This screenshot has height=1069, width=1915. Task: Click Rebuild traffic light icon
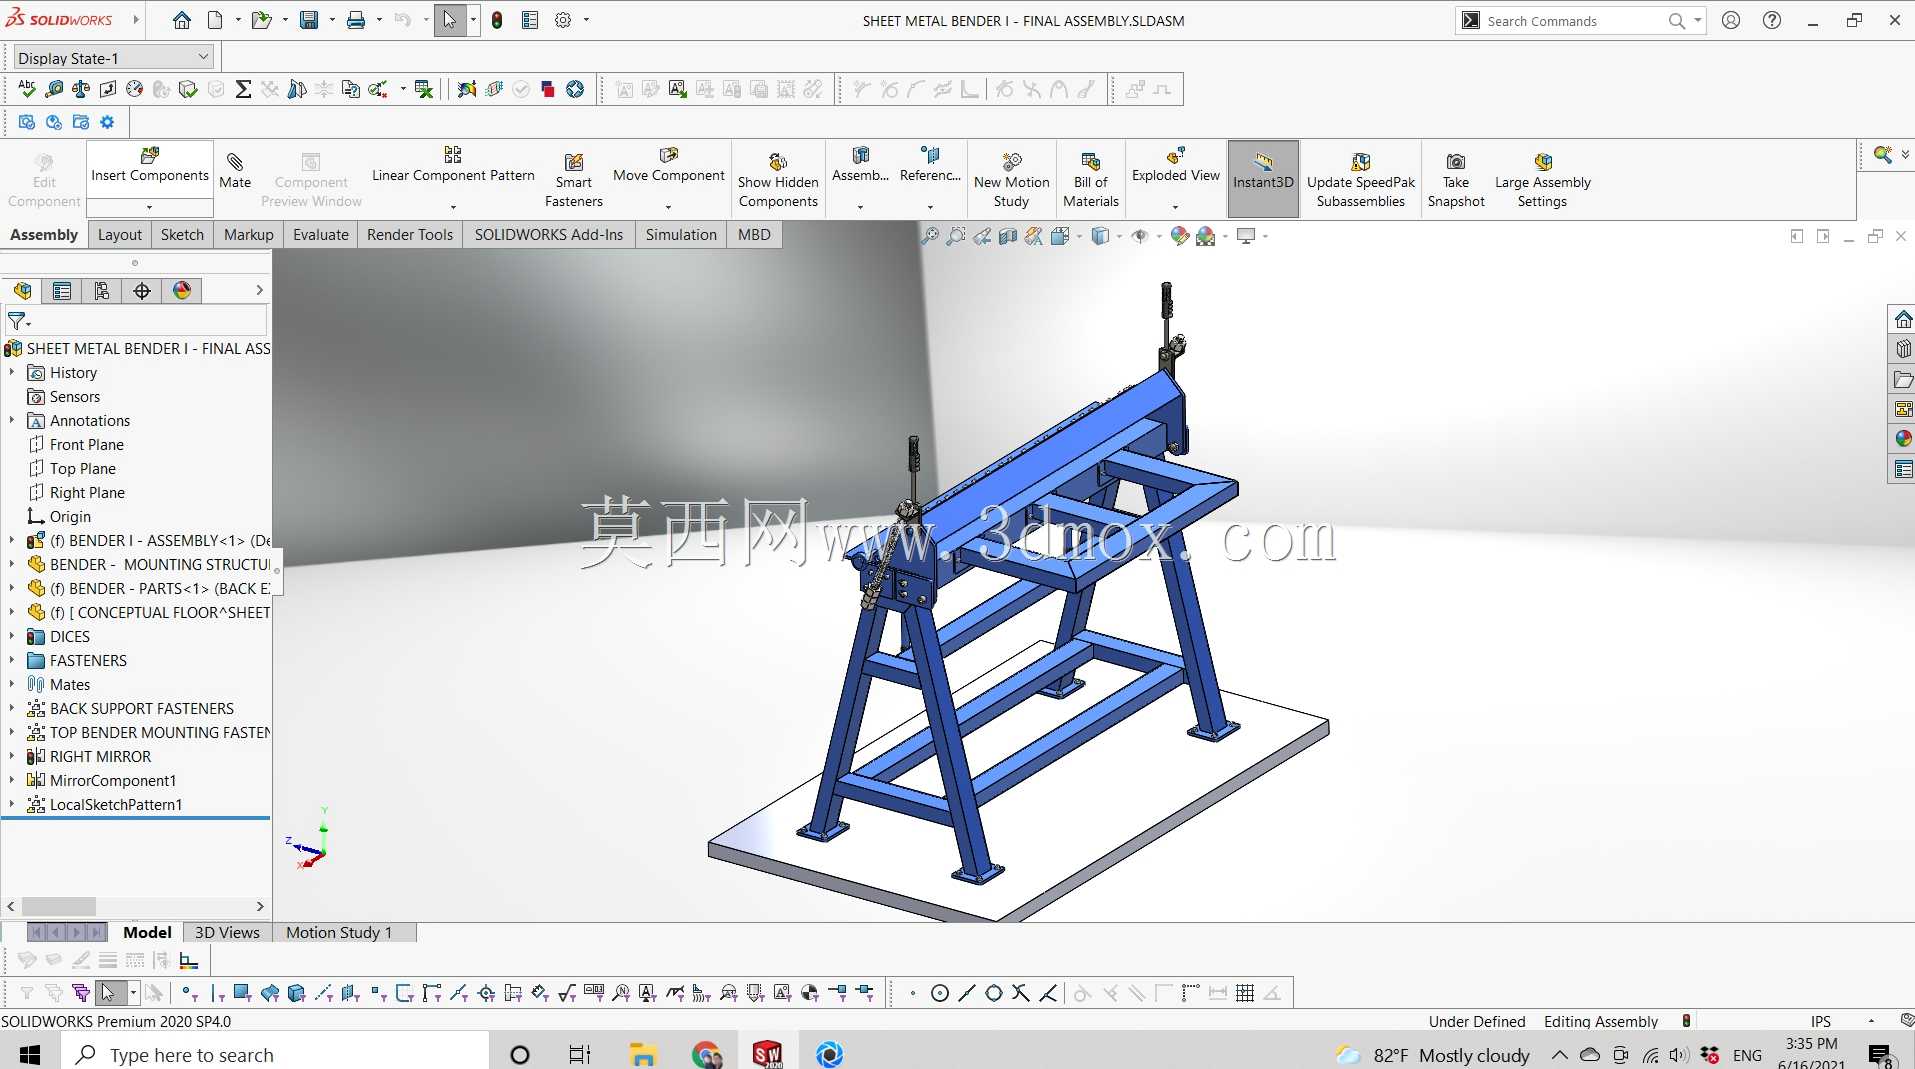[497, 20]
